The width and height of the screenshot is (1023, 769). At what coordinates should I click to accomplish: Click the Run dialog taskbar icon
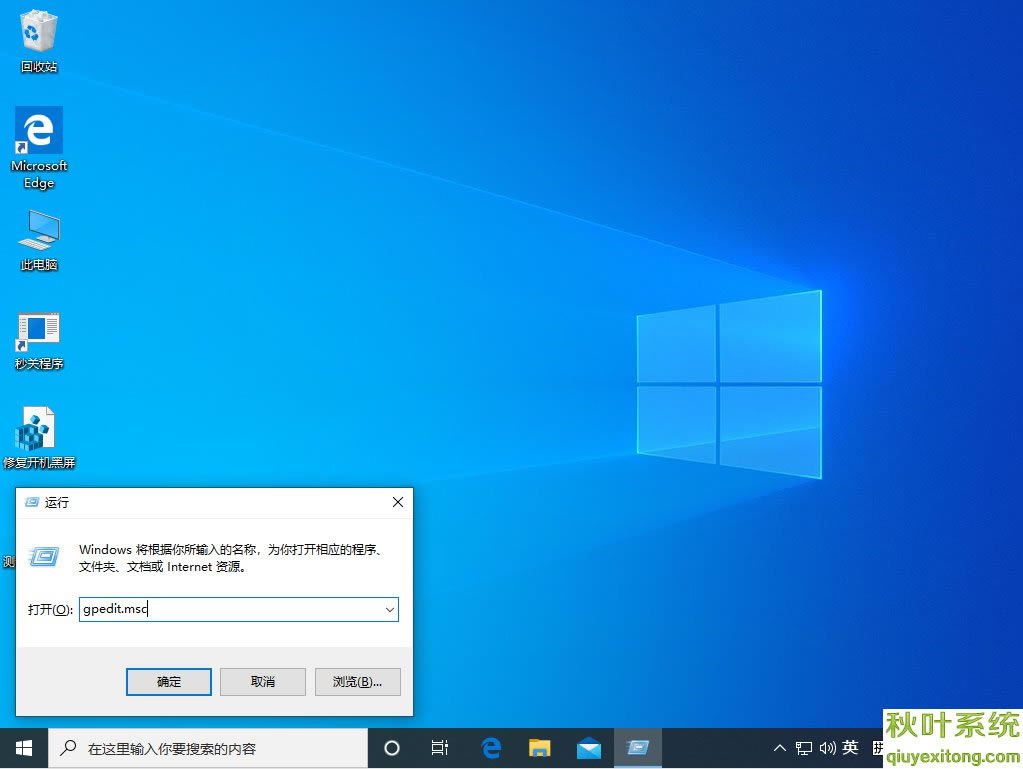(x=637, y=748)
